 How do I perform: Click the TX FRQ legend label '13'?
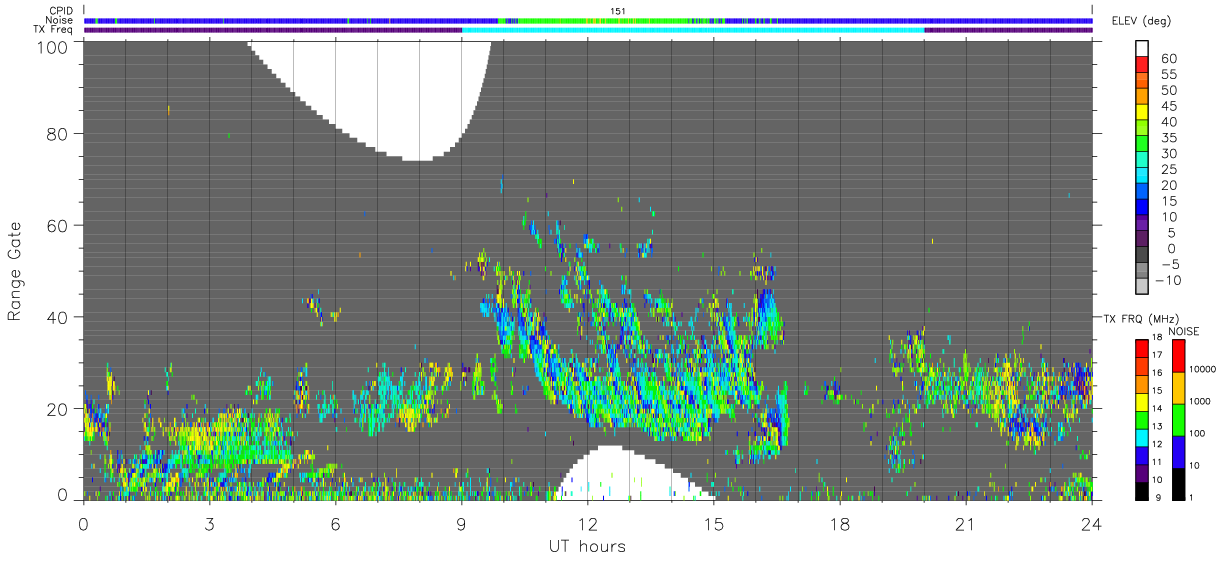click(x=1157, y=427)
